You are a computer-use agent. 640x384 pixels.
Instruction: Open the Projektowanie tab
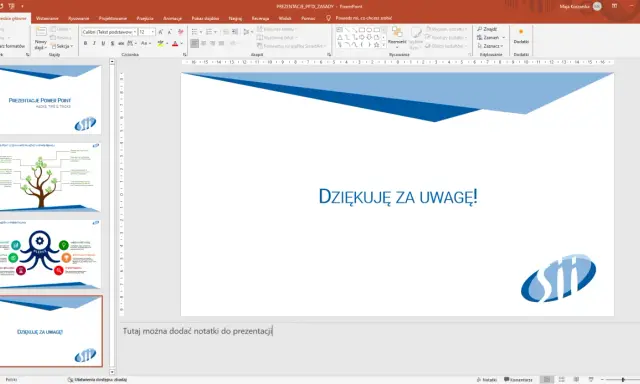pyautogui.click(x=113, y=18)
